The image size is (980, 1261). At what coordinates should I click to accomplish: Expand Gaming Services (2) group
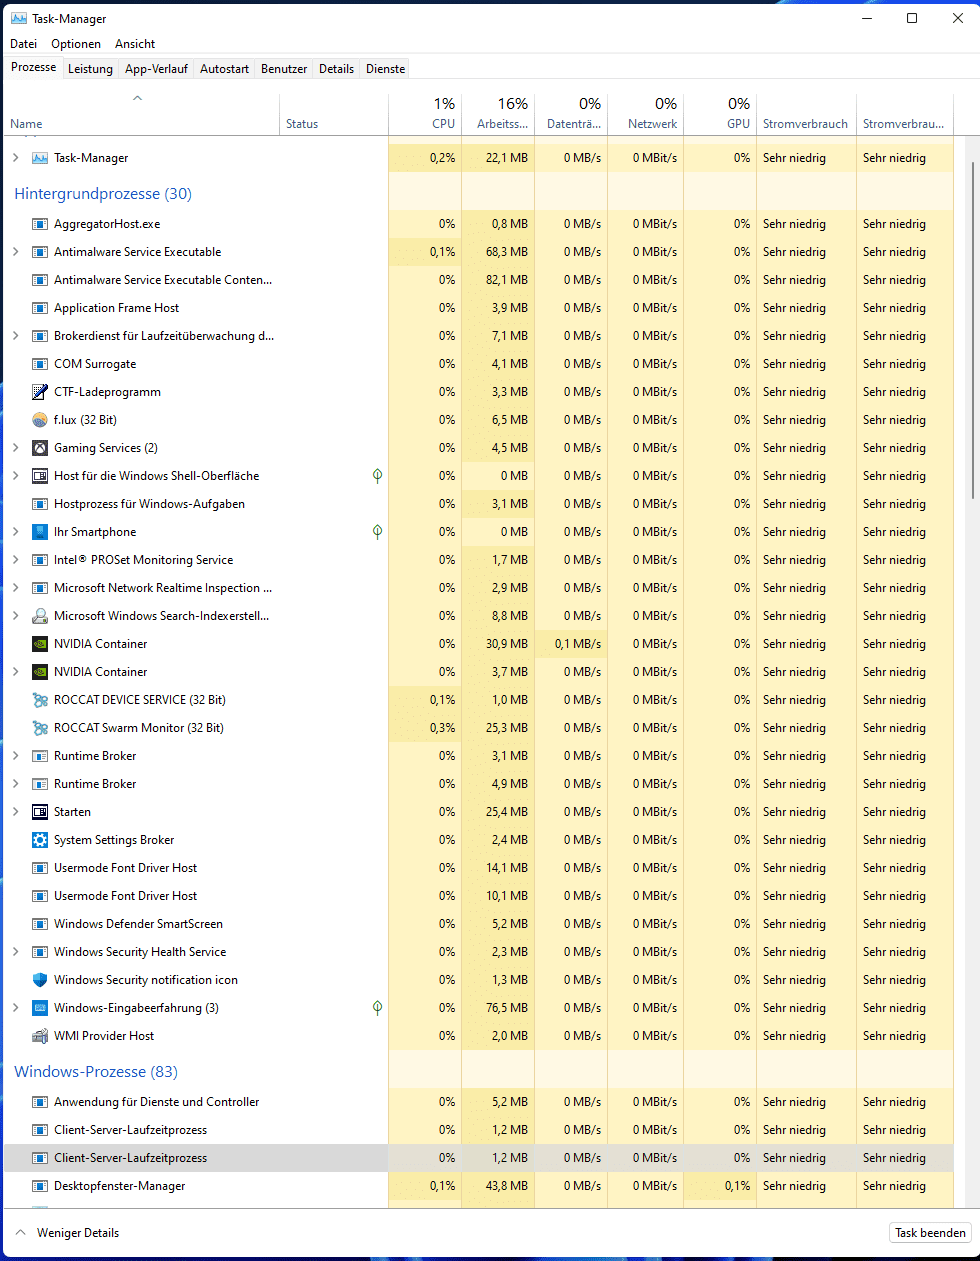[15, 448]
